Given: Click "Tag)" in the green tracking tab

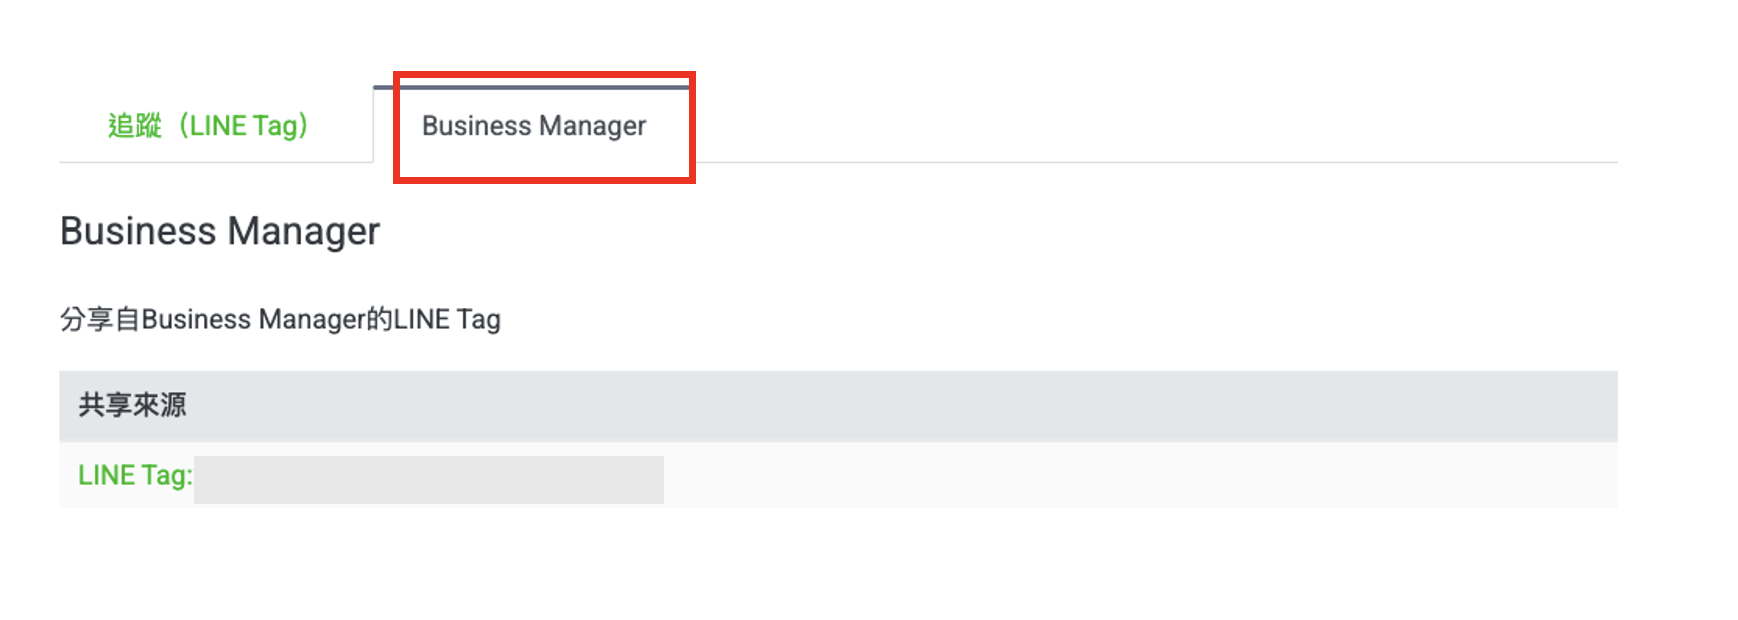Looking at the screenshot, I should click(280, 126).
